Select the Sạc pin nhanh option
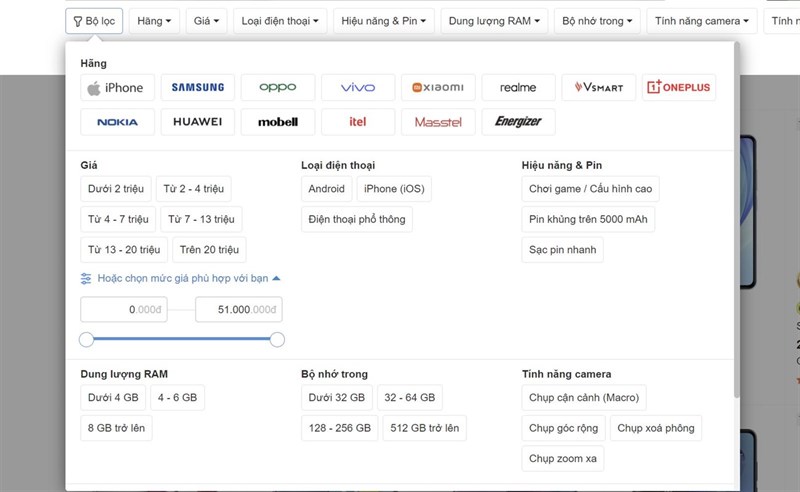The image size is (800, 492). 562,250
